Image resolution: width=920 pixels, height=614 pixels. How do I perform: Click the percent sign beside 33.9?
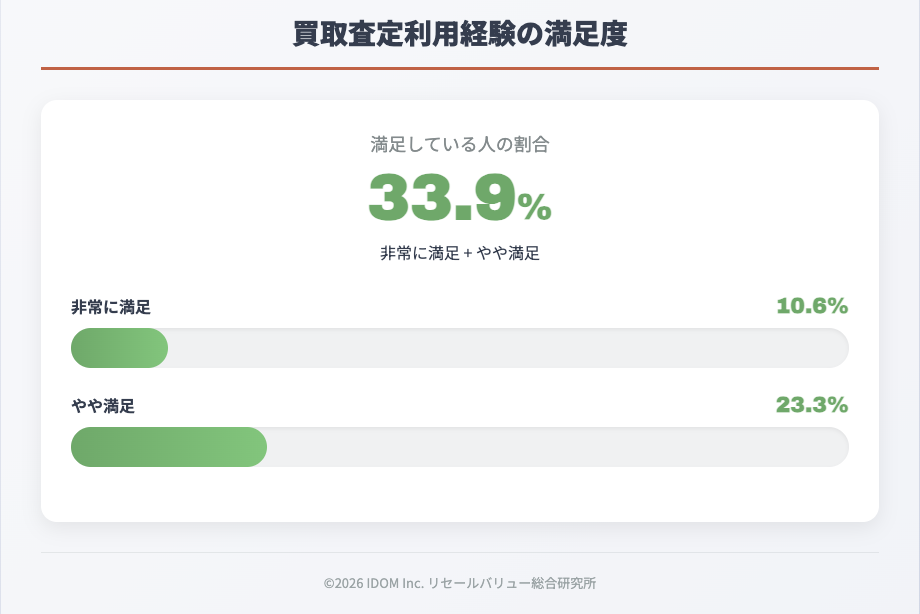point(535,206)
